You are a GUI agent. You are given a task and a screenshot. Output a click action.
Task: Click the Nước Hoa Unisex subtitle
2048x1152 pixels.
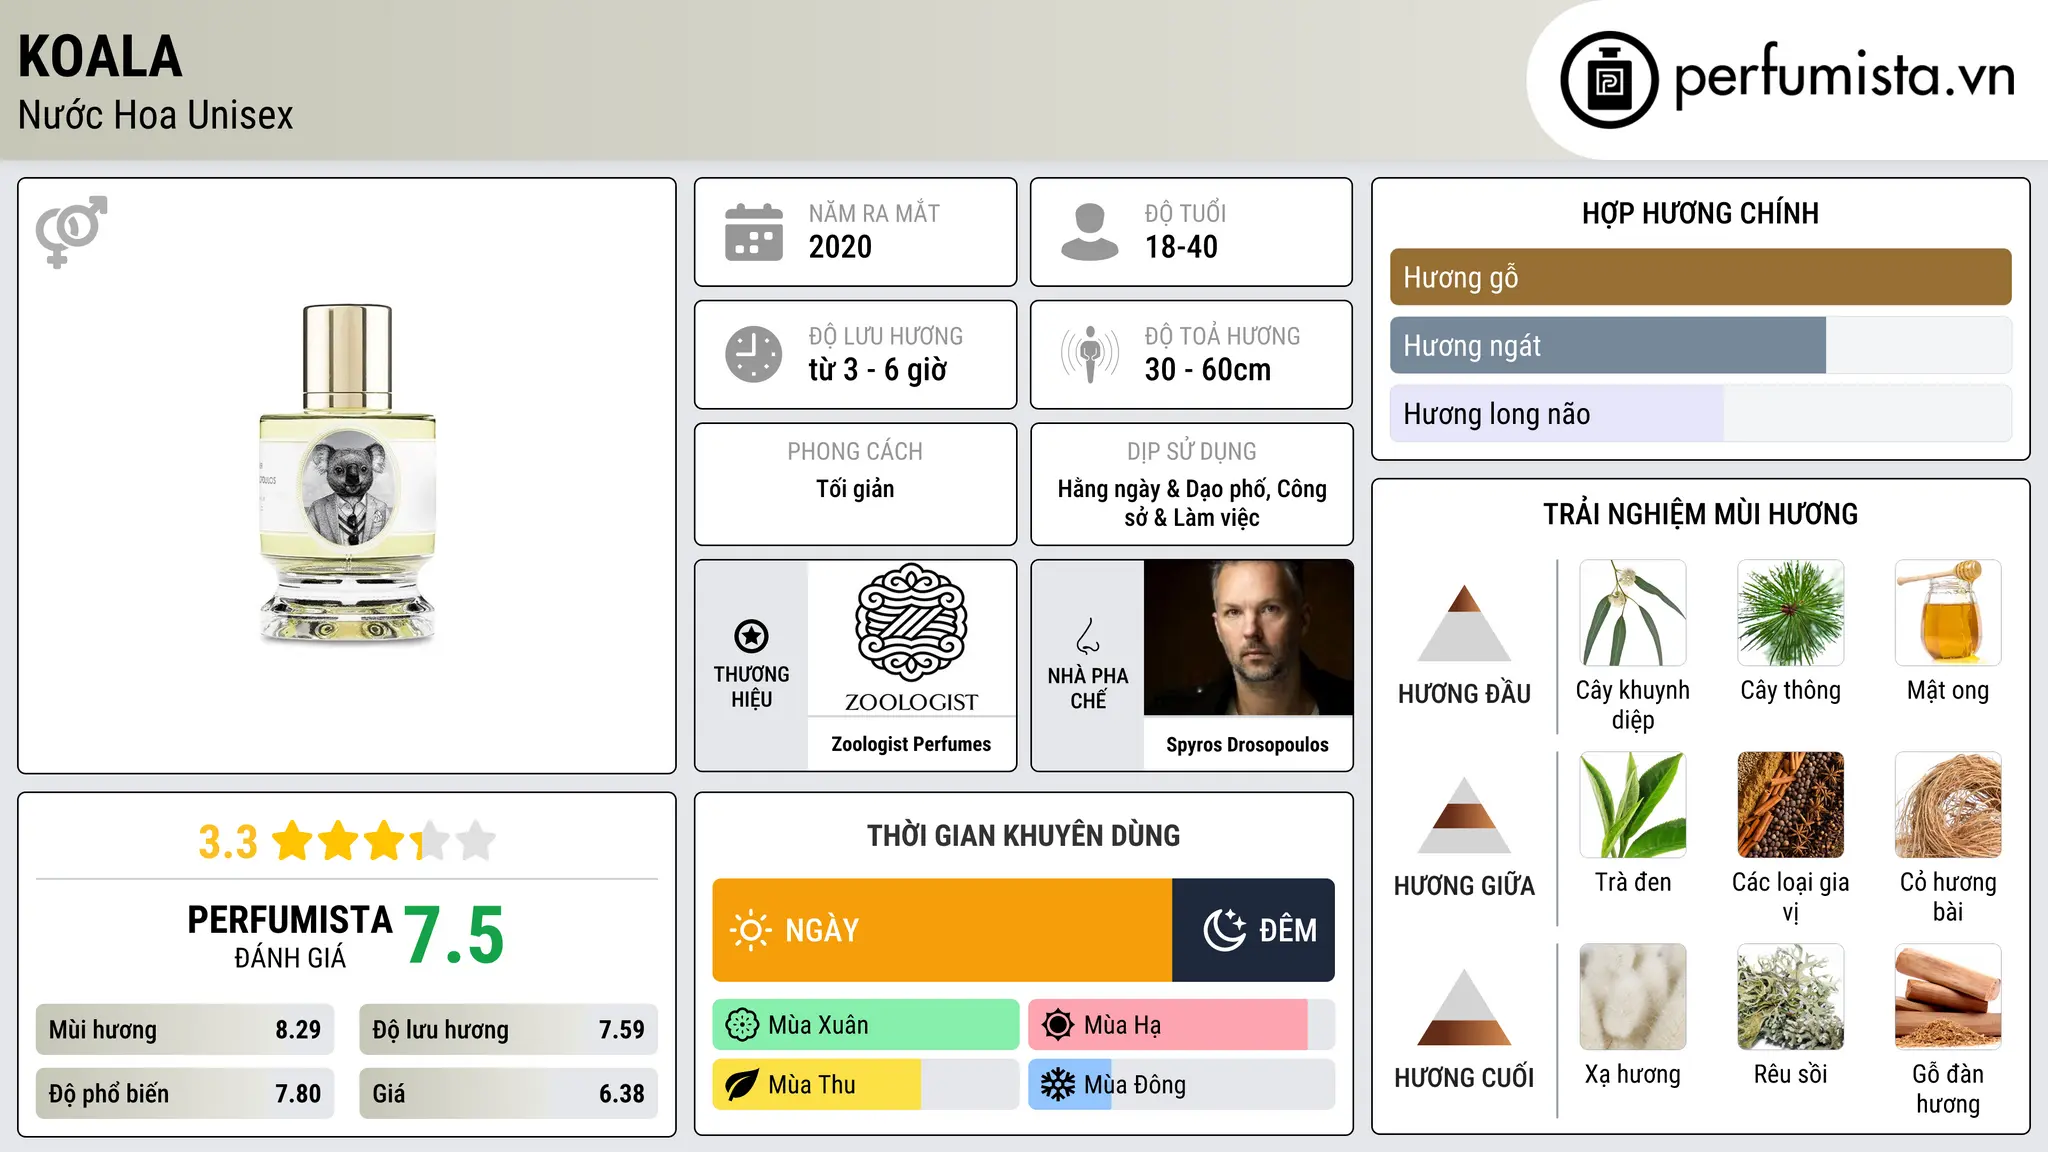[x=155, y=116]
